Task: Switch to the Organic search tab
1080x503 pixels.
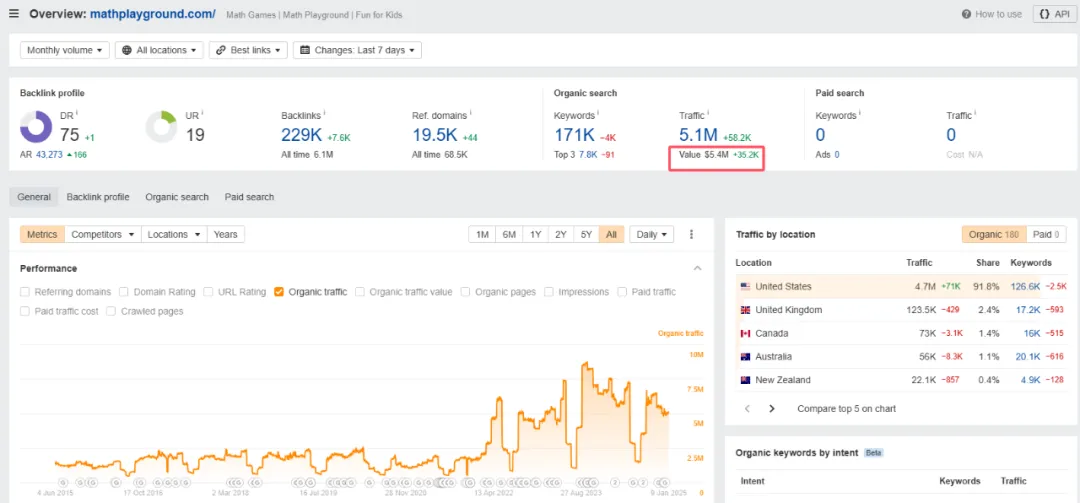Action: [177, 197]
